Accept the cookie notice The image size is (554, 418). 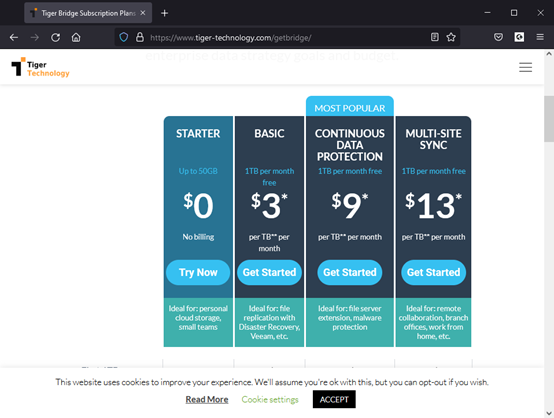point(334,399)
